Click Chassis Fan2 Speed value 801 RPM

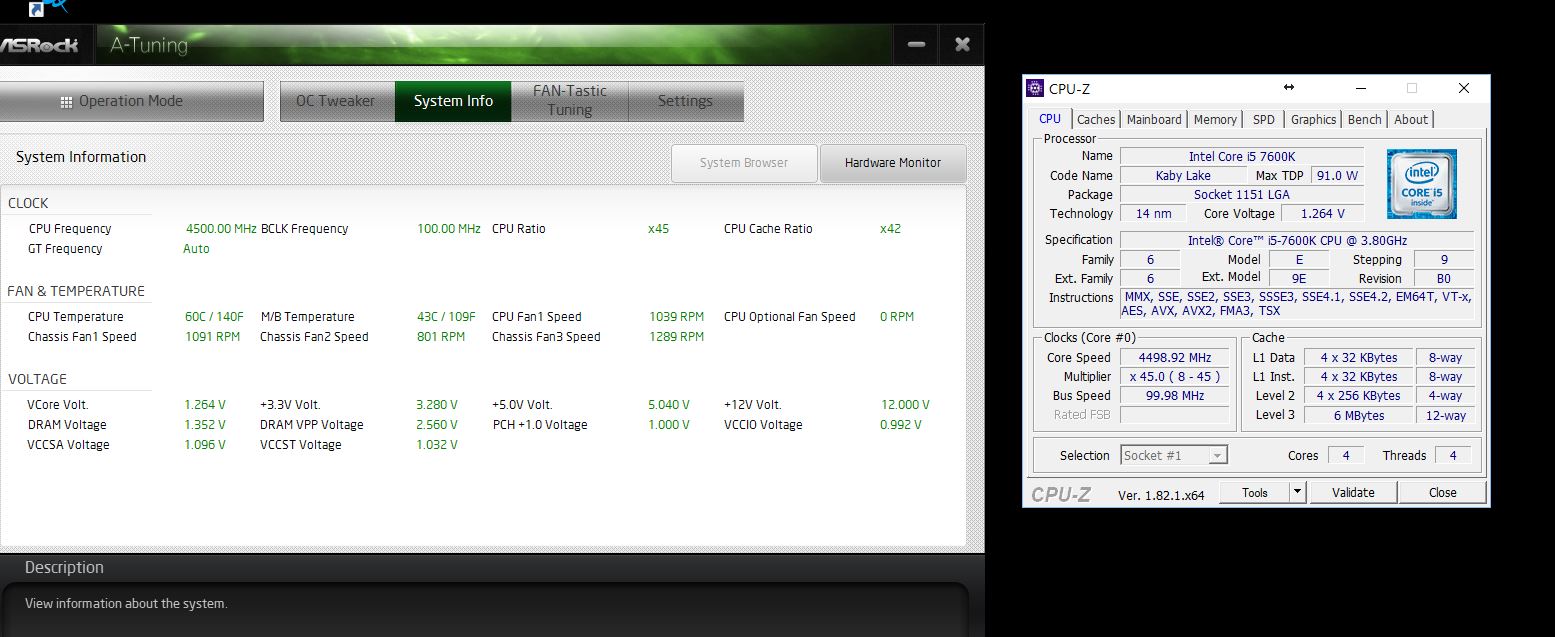pyautogui.click(x=441, y=336)
